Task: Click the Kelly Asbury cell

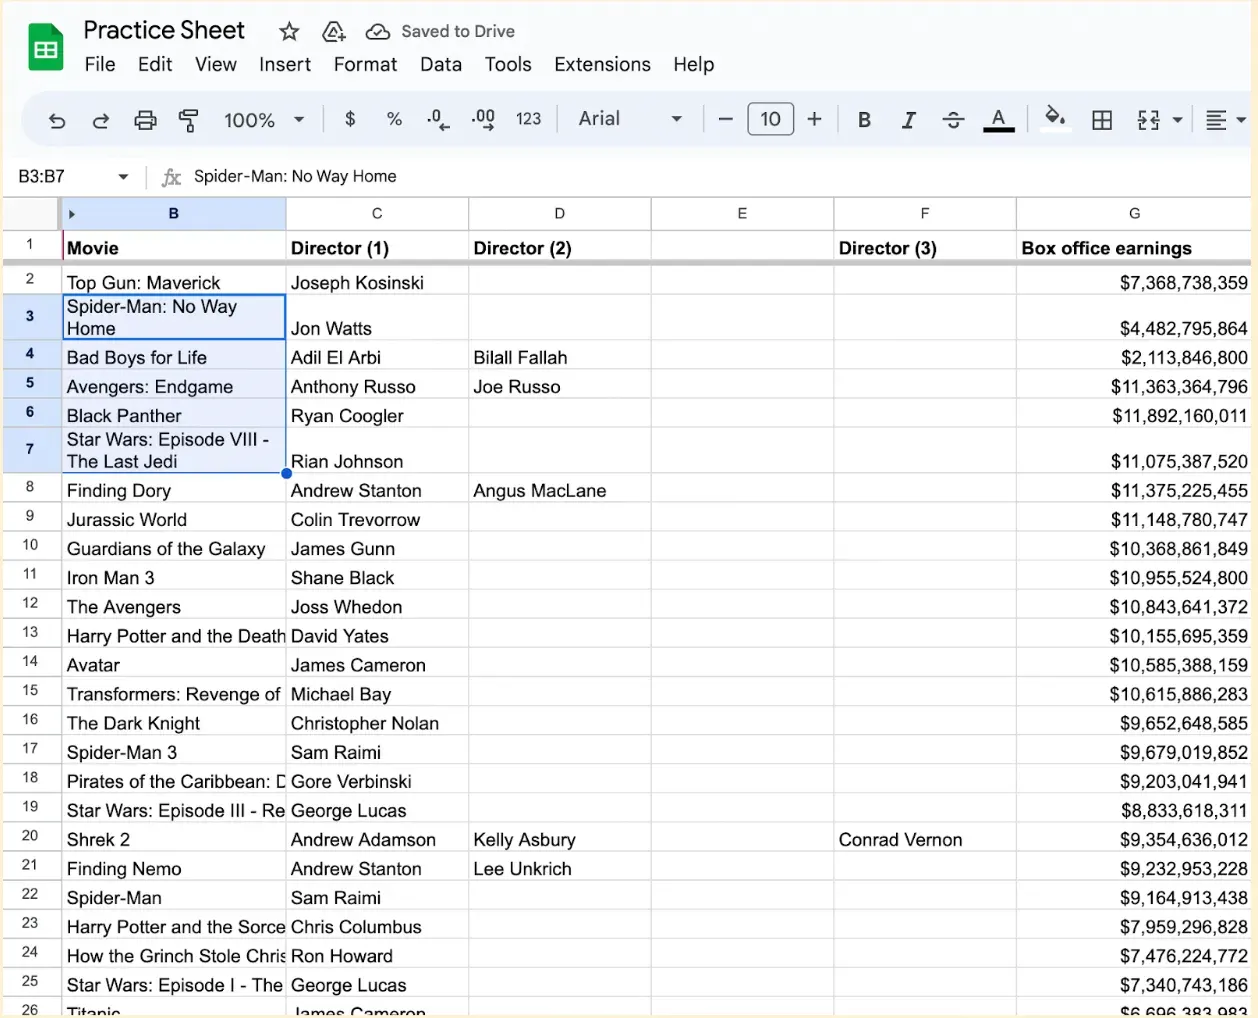Action: [x=560, y=839]
